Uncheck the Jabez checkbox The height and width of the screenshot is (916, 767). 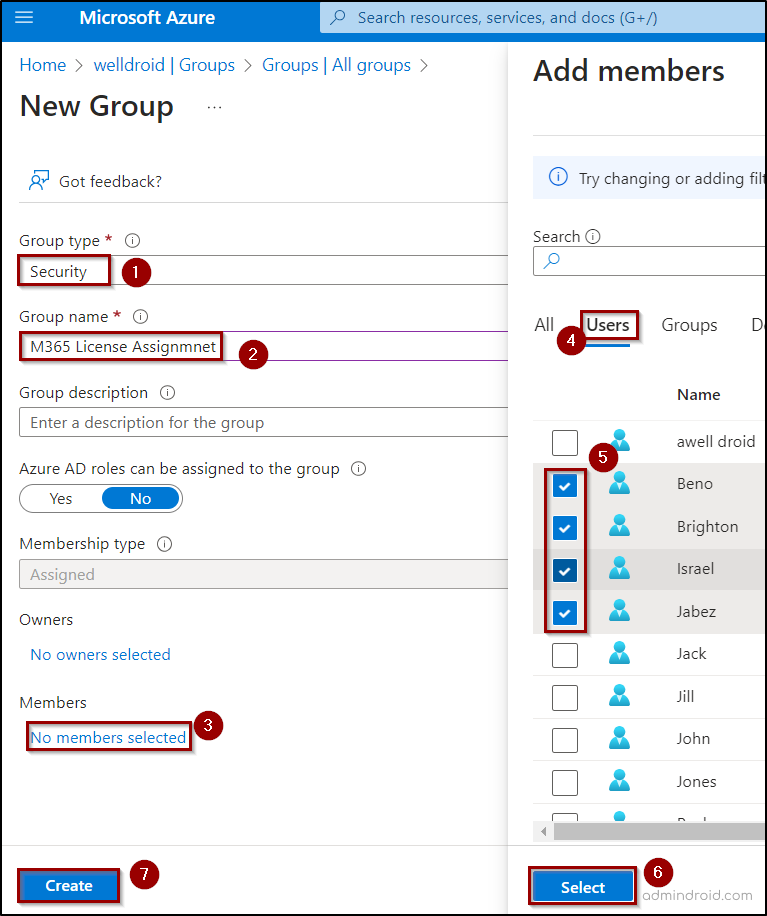point(564,613)
